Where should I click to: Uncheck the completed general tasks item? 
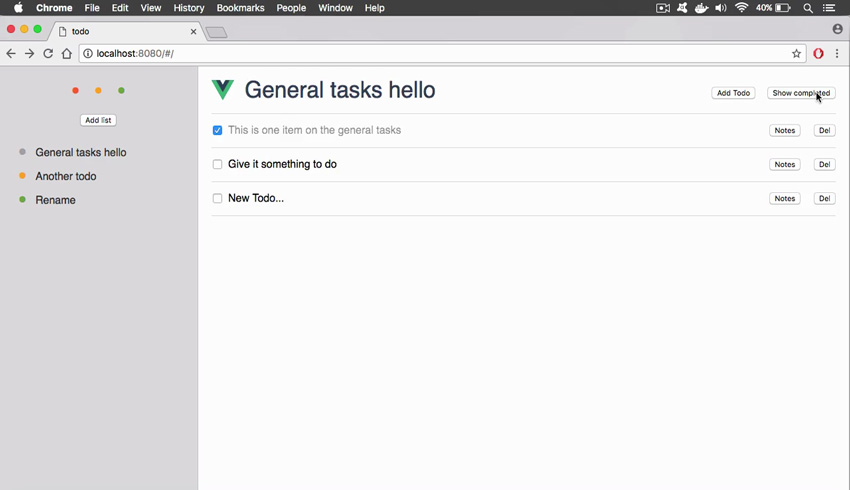[x=217, y=130]
